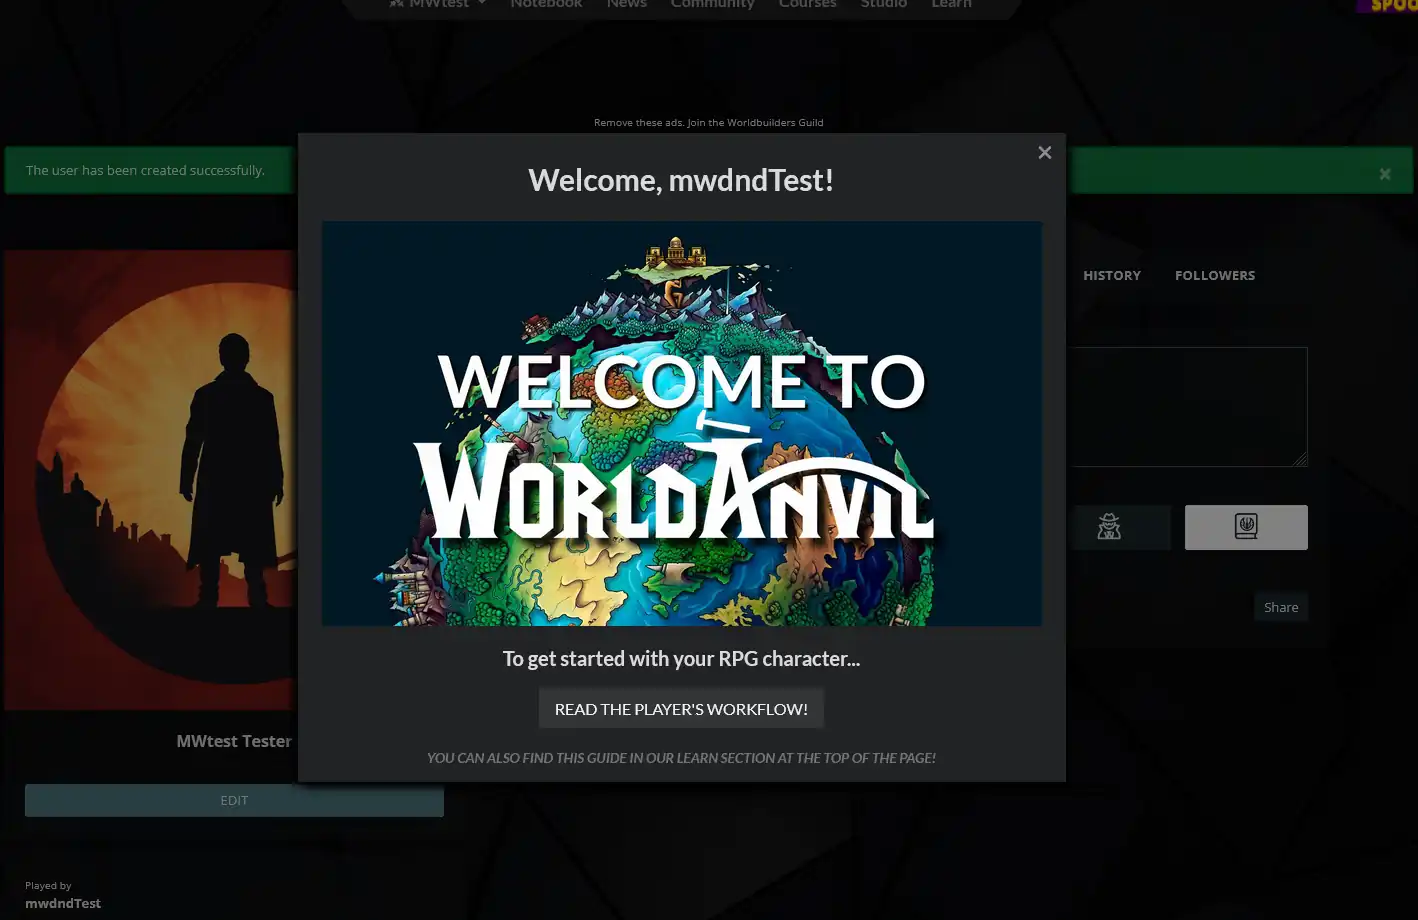Open Studio from the top menu
Image resolution: width=1418 pixels, height=920 pixels.
(884, 4)
